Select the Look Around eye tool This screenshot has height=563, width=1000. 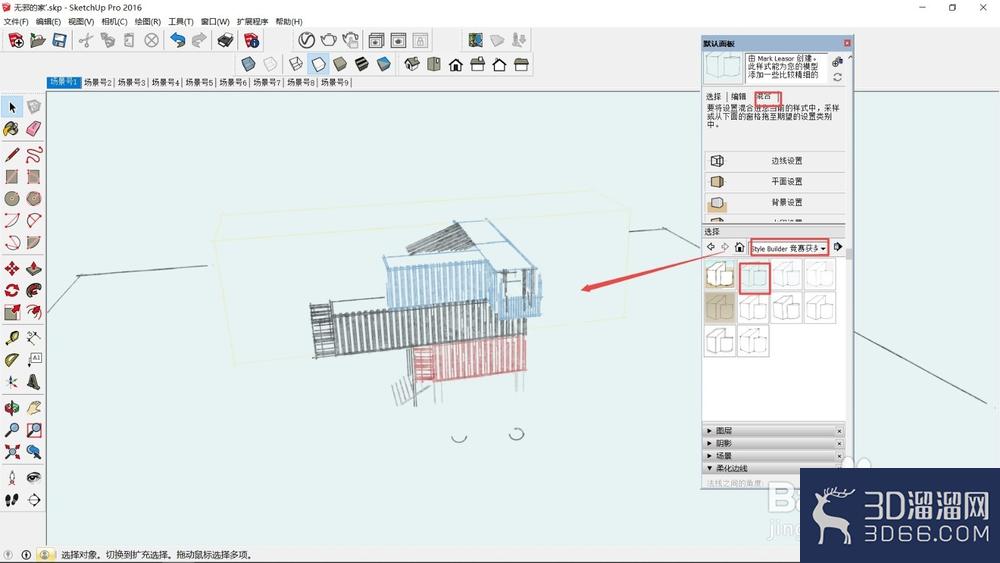(34, 478)
